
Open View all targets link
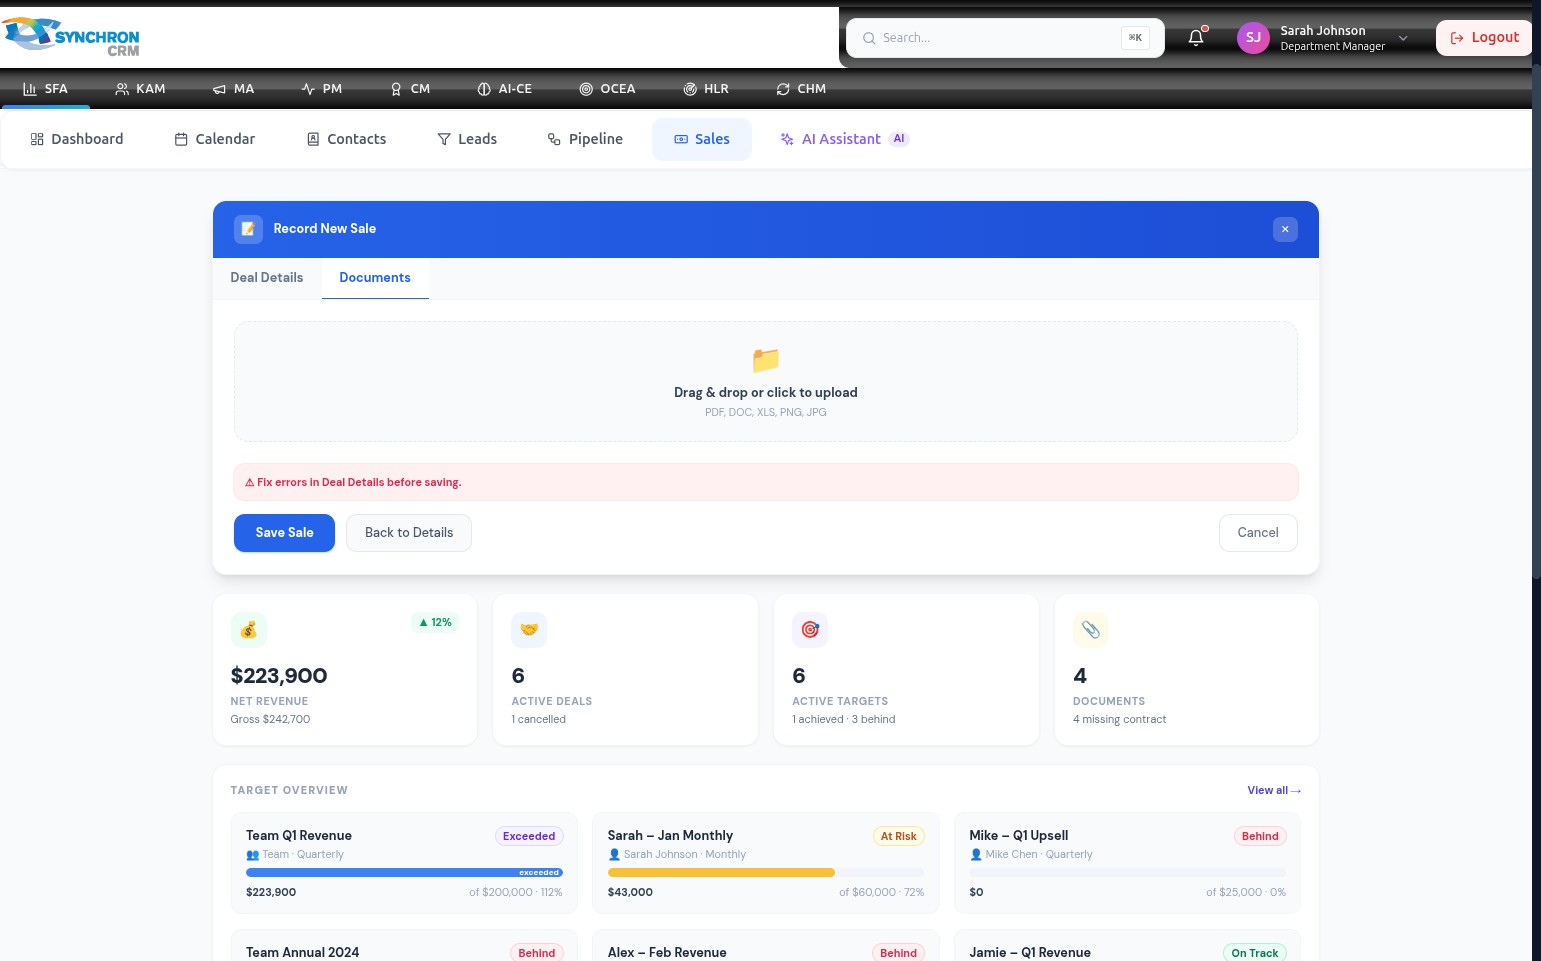(1274, 791)
